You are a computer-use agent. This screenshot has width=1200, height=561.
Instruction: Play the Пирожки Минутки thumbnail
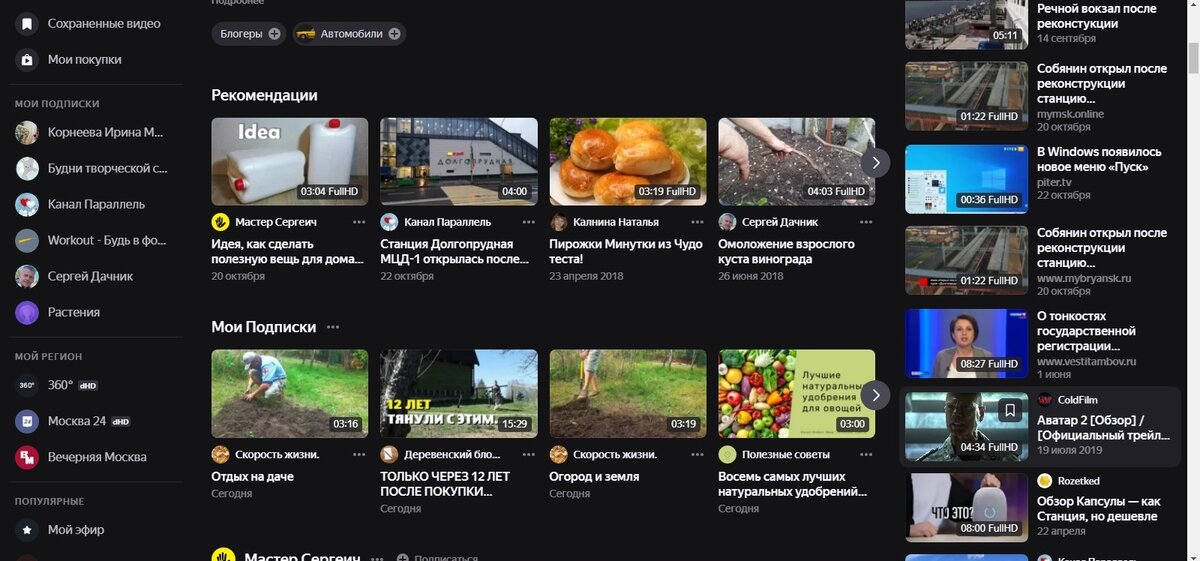point(628,162)
